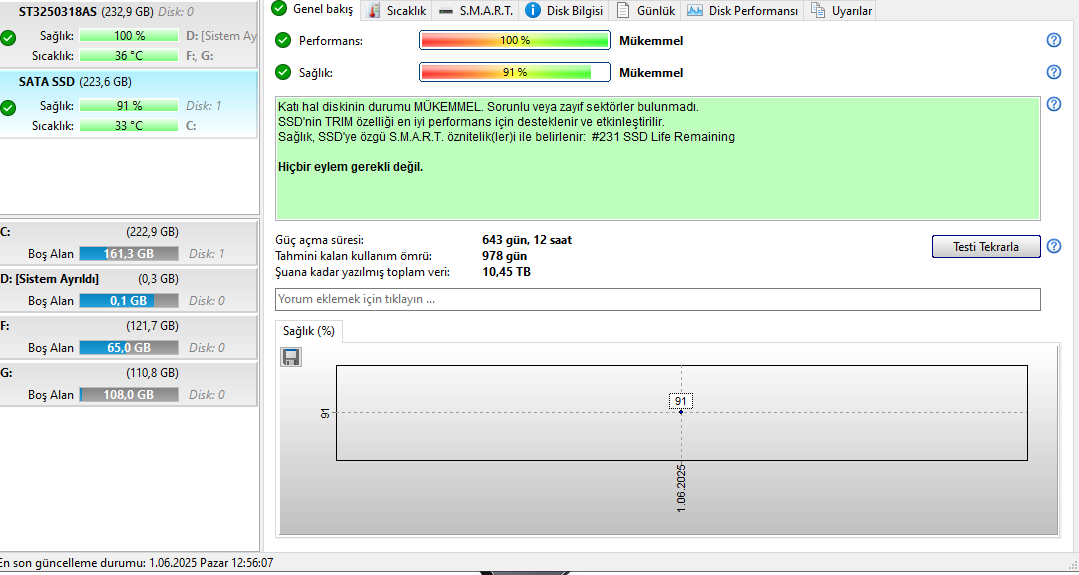Image resolution: width=1079 pixels, height=575 pixels.
Task: Click the 1.06.2025 date label under the graph
Action: tap(682, 488)
